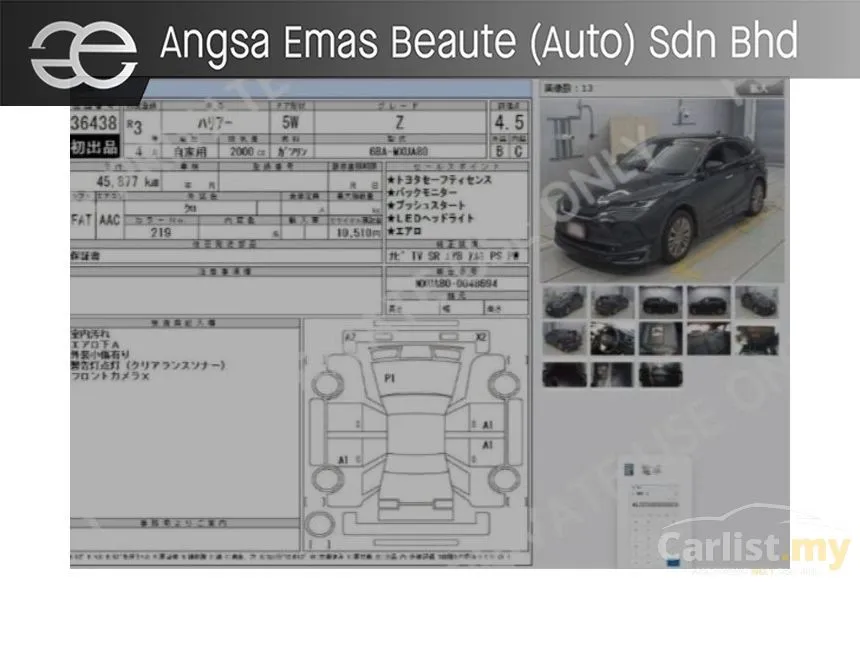Click mileage '45,877 km'
Image resolution: width=860 pixels, height=645 pixels.
127,182
